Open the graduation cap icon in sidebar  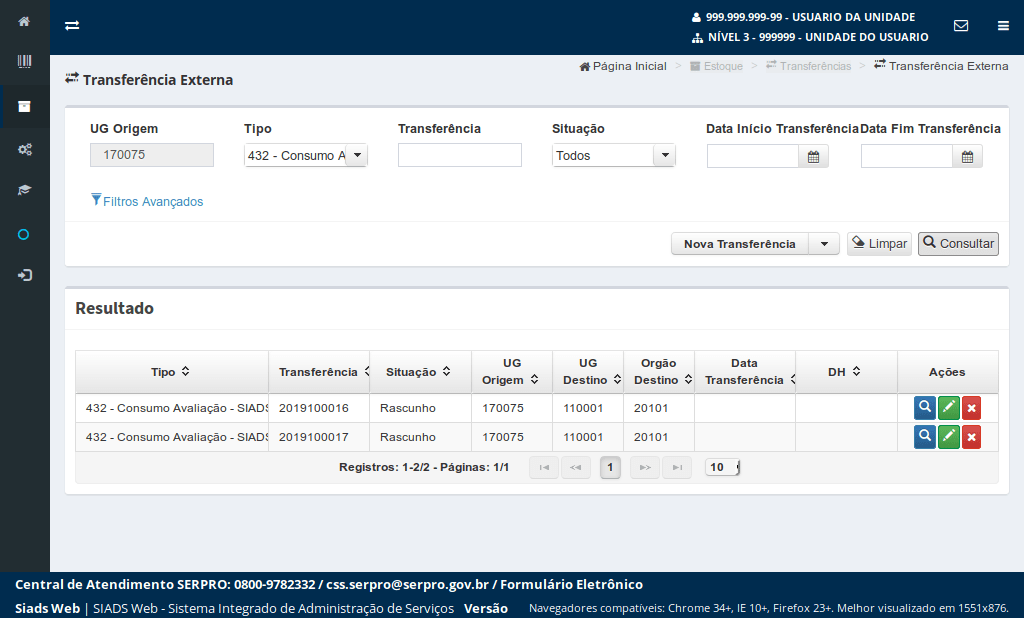pyautogui.click(x=24, y=190)
